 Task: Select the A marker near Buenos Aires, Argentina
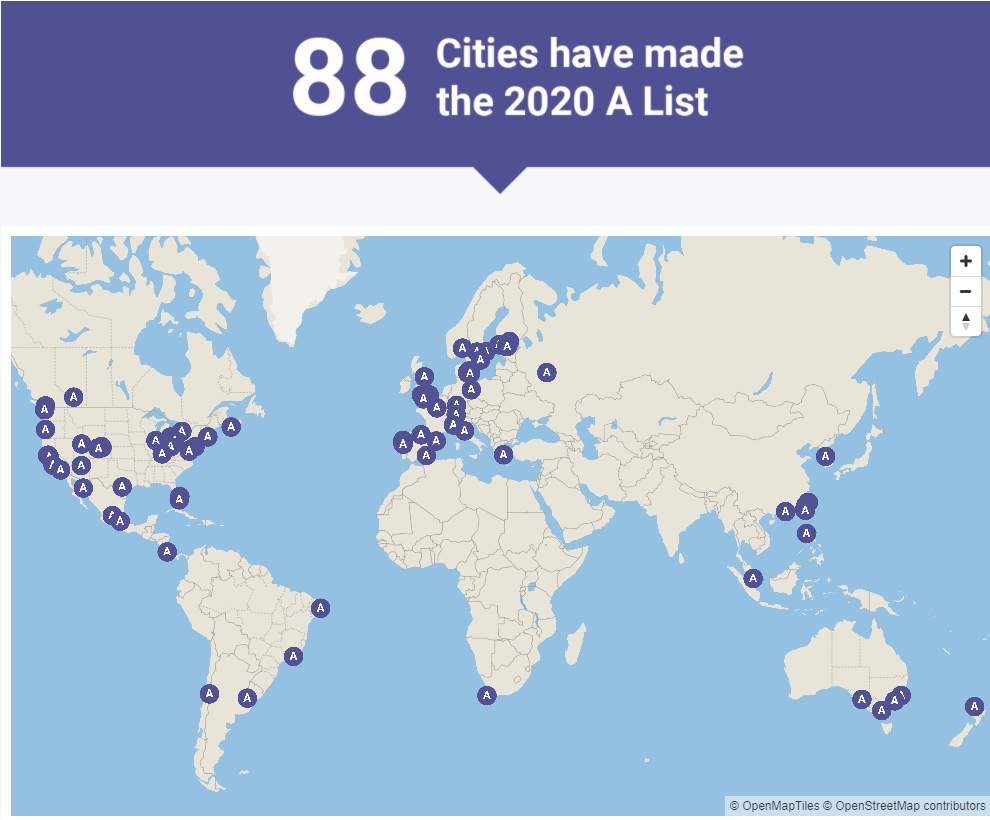[x=248, y=698]
